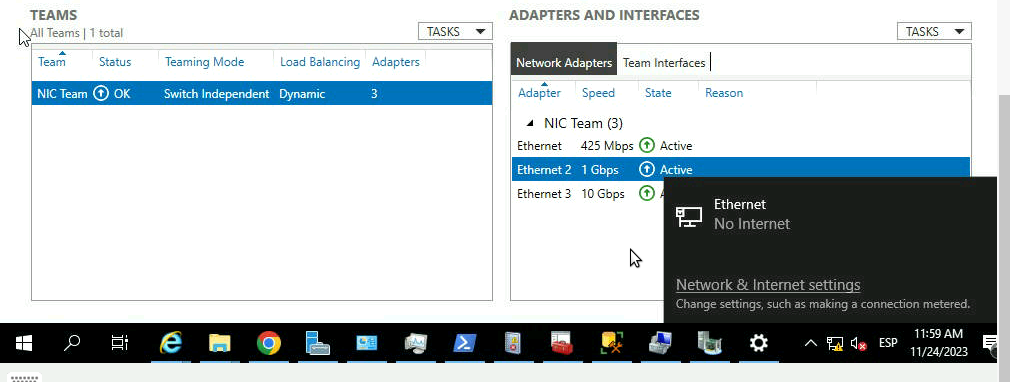Click the 10 Gbps speed value

pos(602,194)
